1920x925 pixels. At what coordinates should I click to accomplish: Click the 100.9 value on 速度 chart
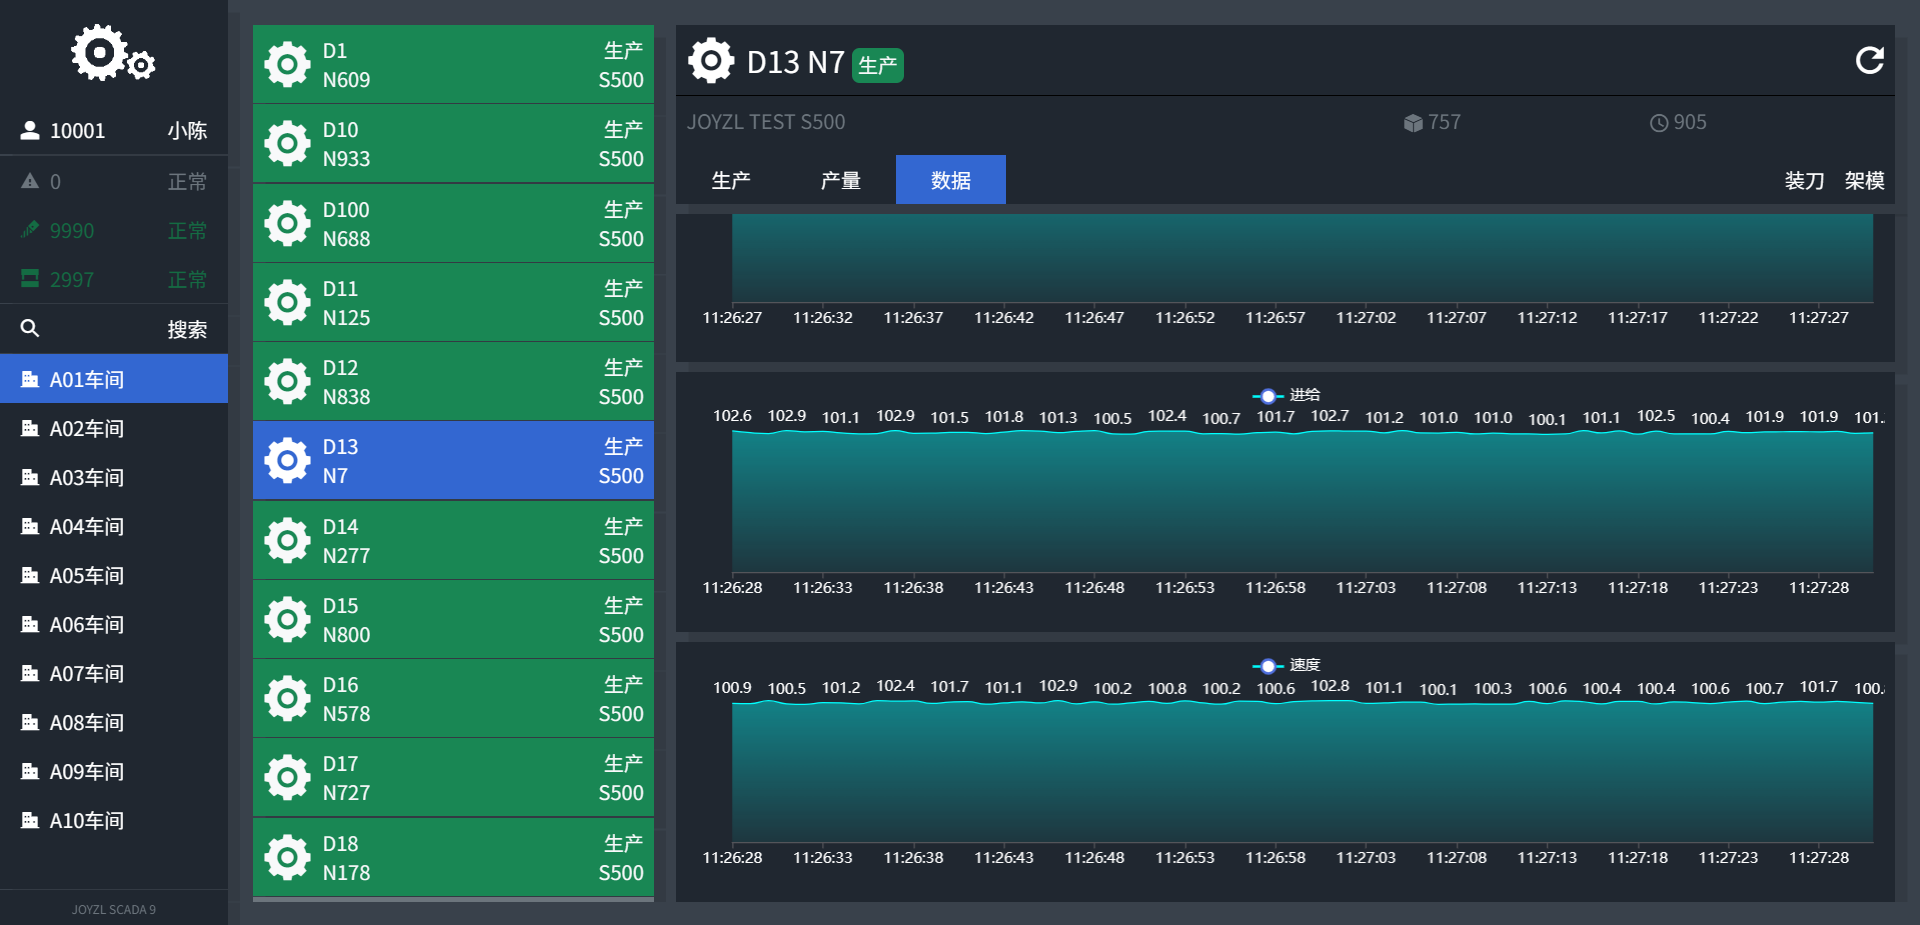[732, 687]
